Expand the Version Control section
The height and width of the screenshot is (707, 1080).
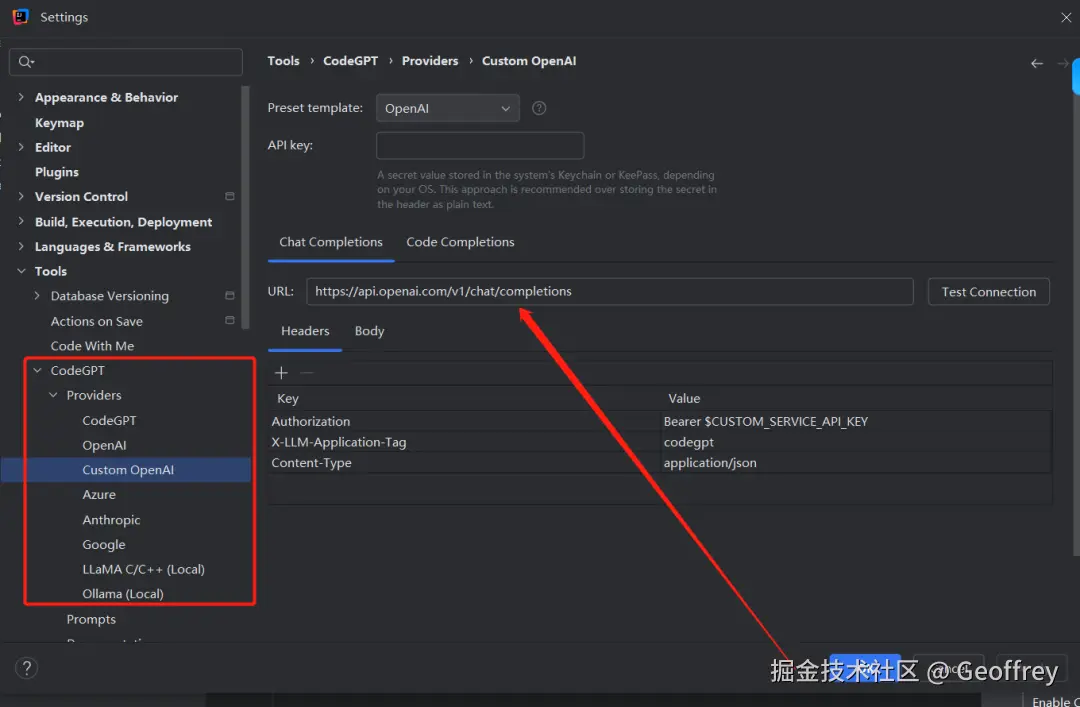[x=21, y=196]
